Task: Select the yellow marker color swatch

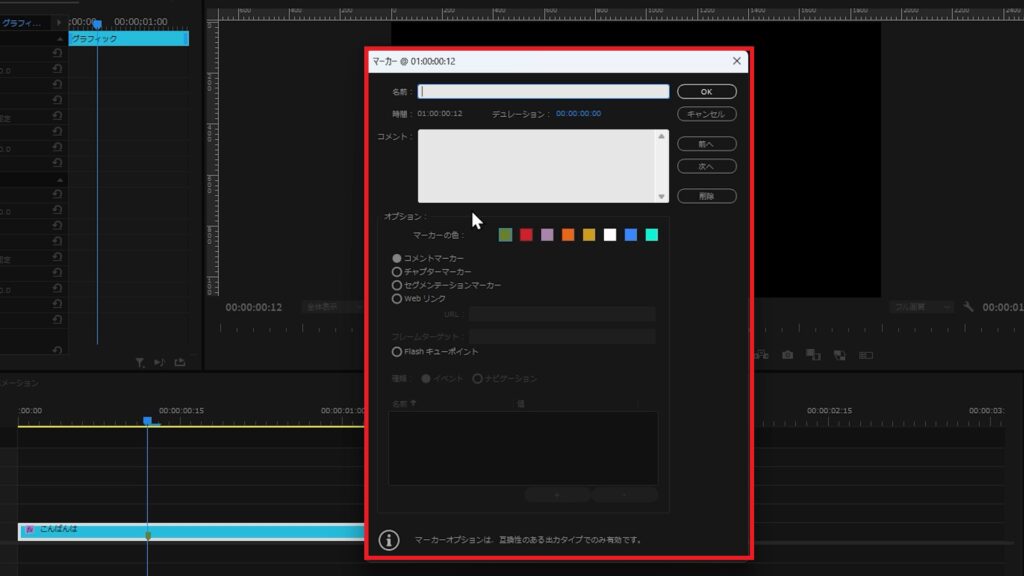Action: (589, 235)
